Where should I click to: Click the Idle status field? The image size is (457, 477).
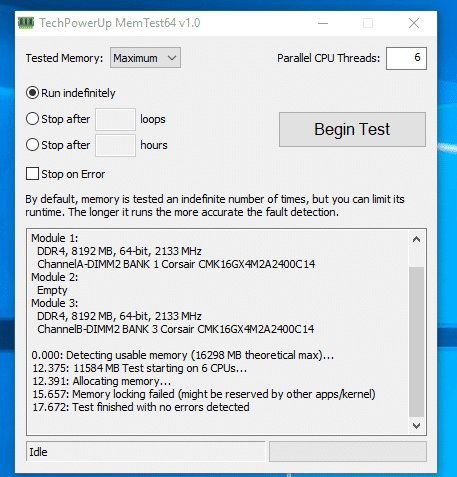tap(145, 452)
